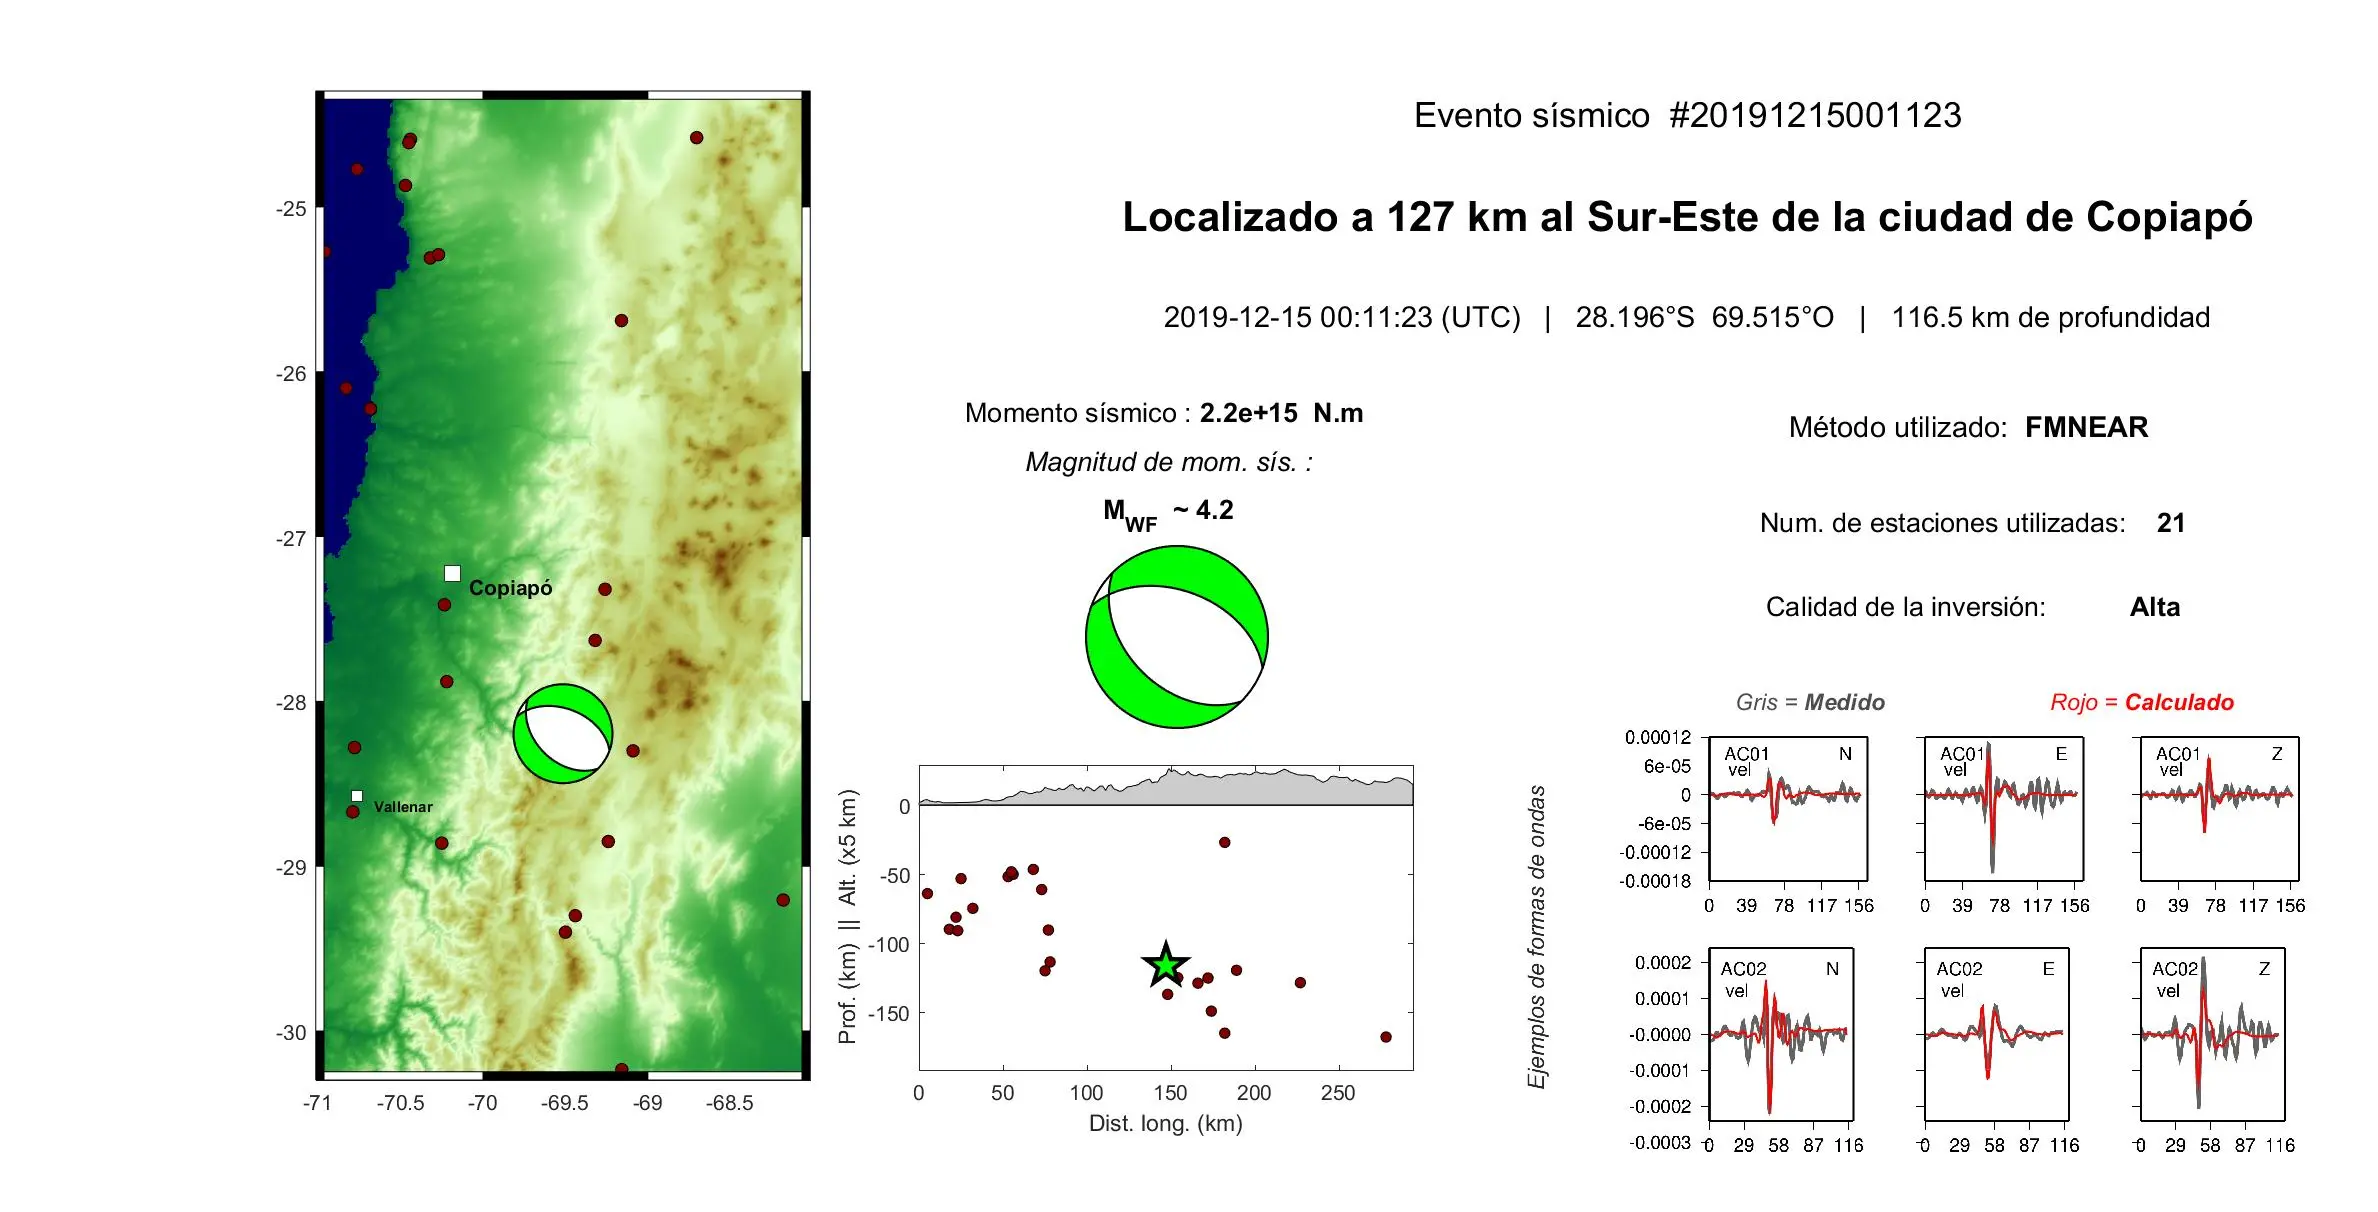This screenshot has height=1212, width=2378.
Task: Click the AC01 E velocity waveform plot
Action: tap(2004, 809)
